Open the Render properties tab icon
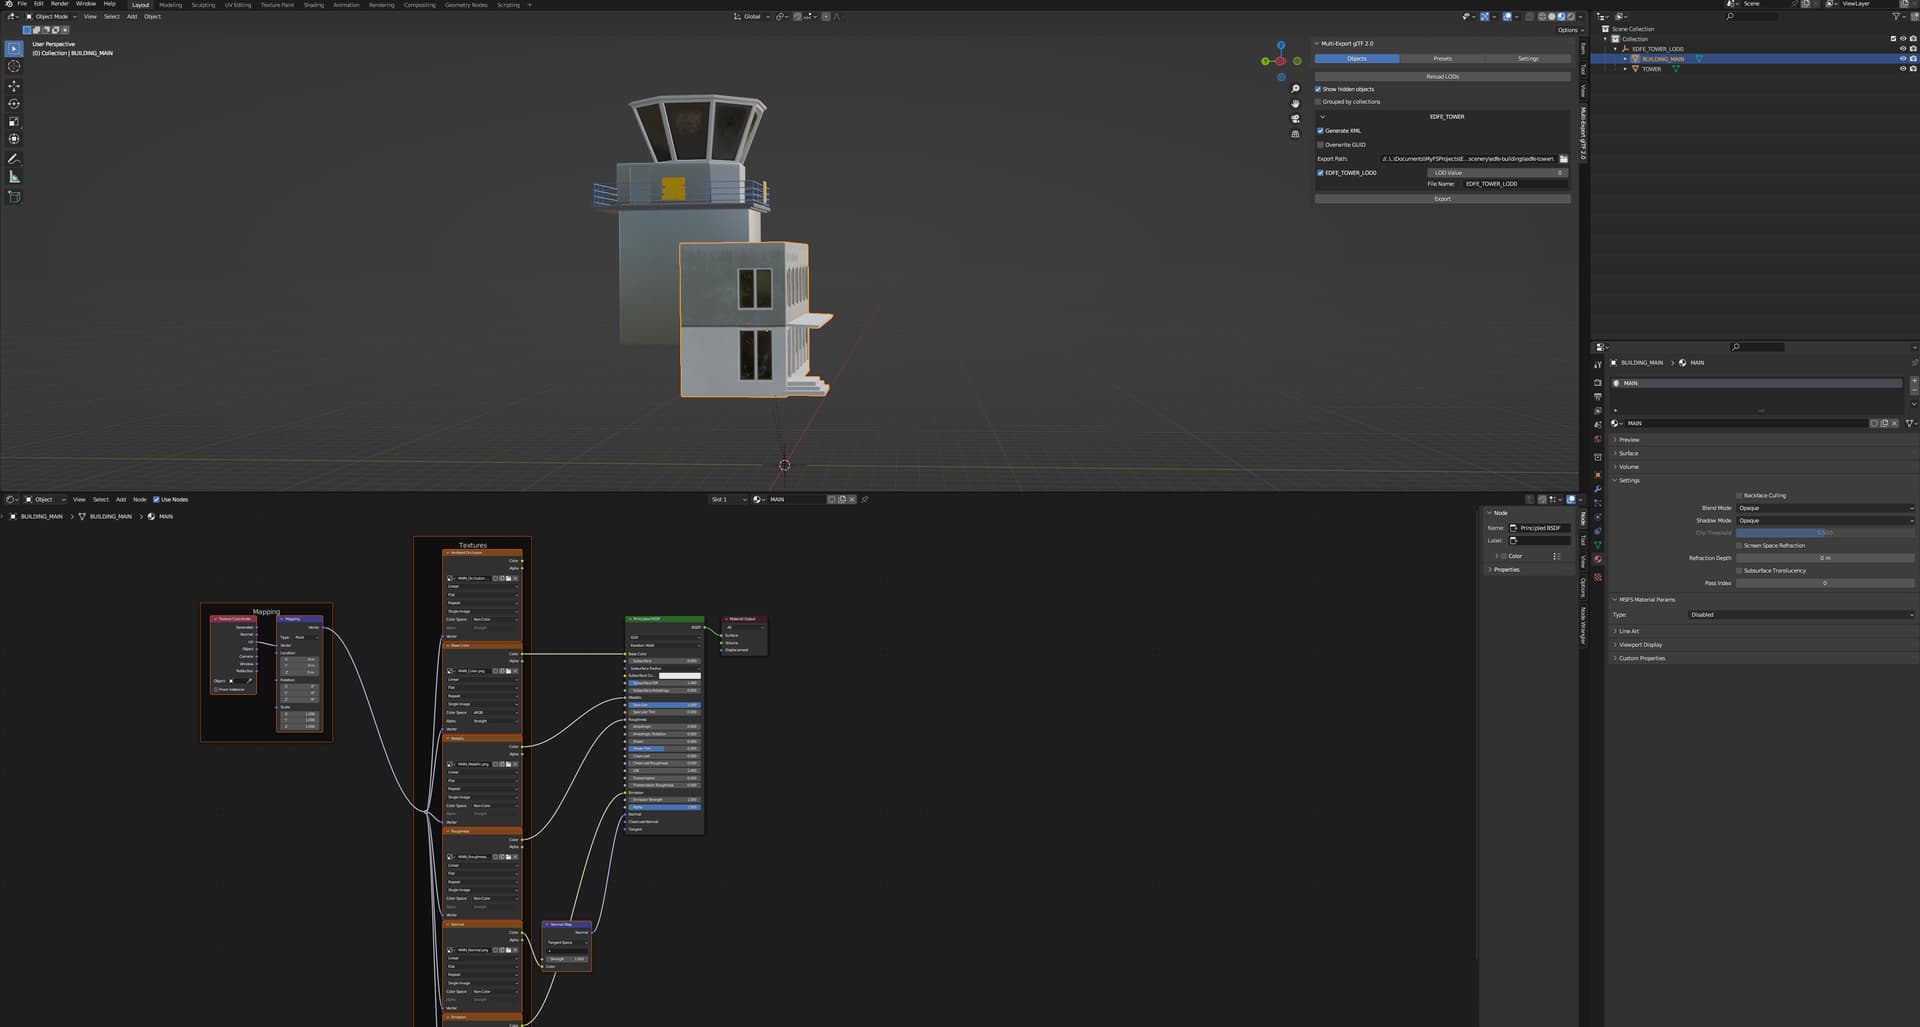Image resolution: width=1920 pixels, height=1027 pixels. [x=1597, y=383]
